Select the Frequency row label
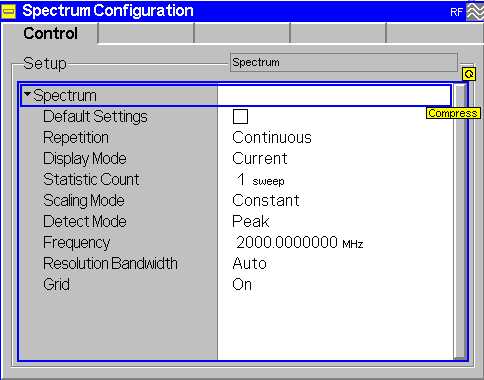484x380 pixels. point(76,243)
